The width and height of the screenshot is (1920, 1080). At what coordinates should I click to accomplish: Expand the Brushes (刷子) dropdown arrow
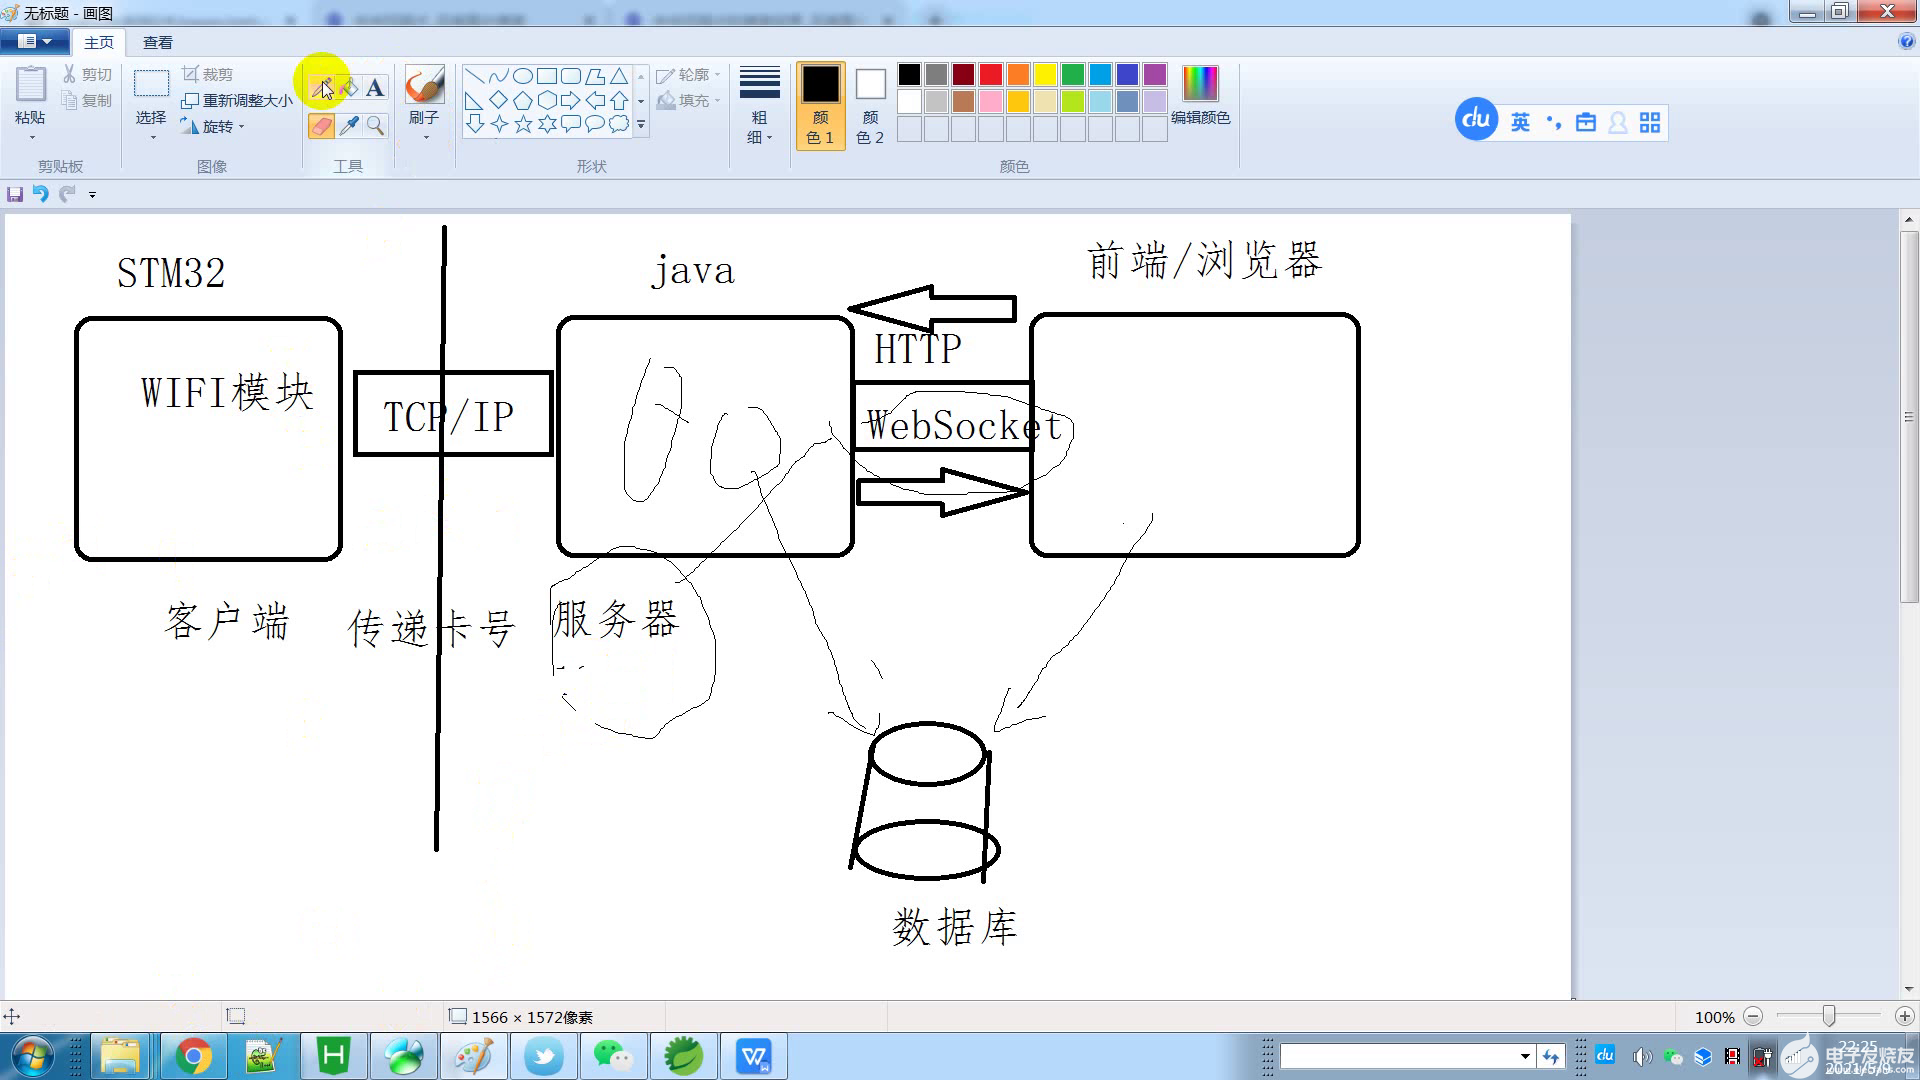click(425, 137)
